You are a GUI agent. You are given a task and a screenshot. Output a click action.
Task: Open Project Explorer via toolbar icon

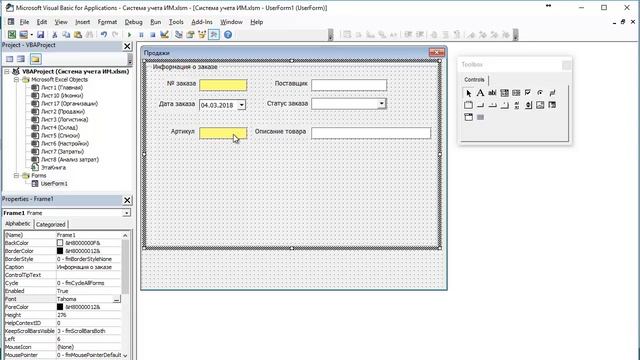tap(178, 35)
